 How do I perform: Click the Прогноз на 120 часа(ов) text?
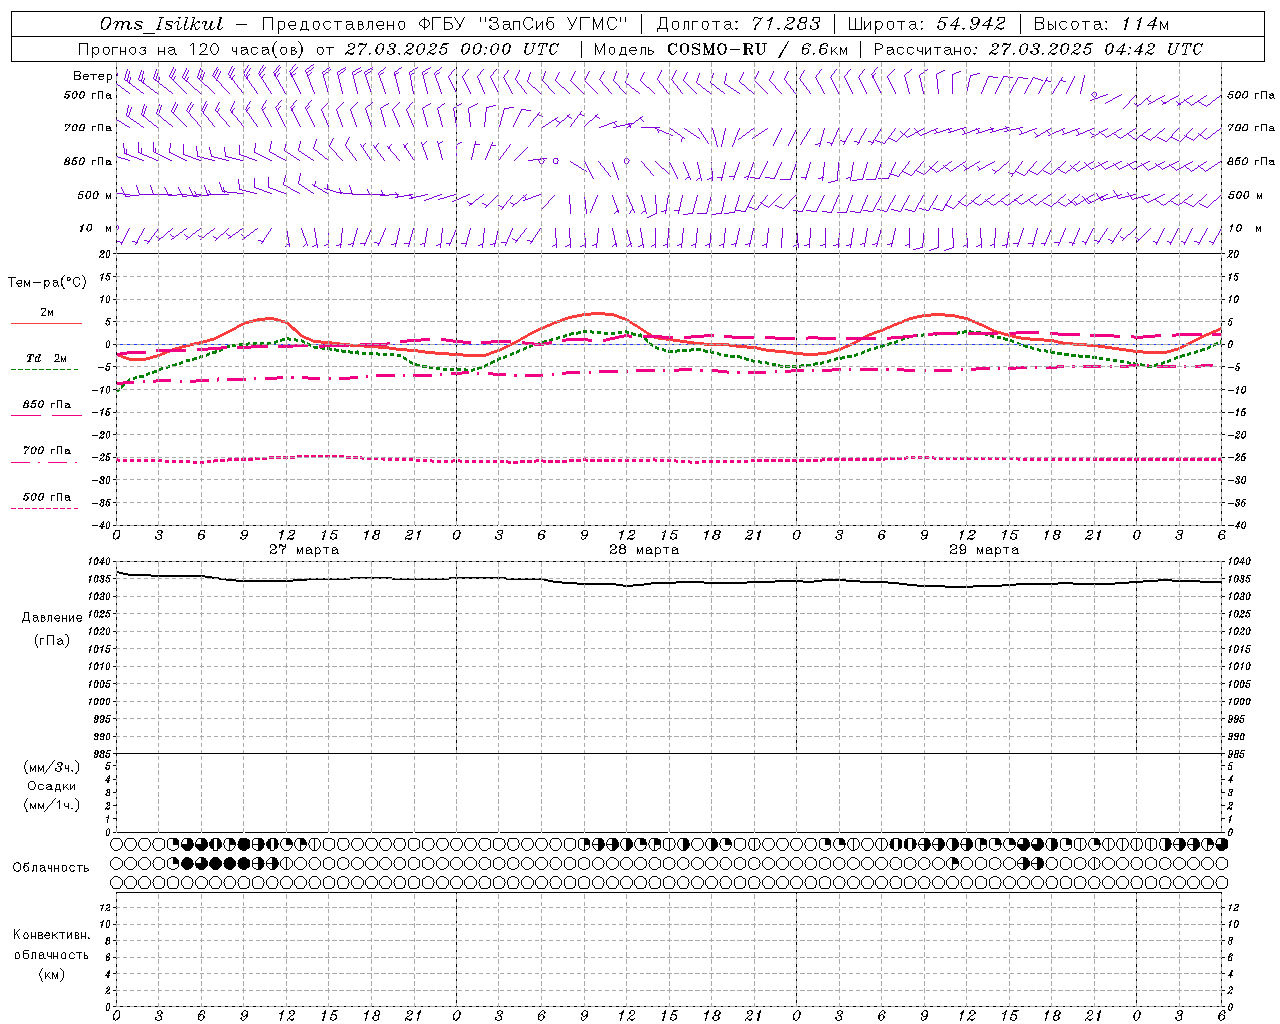coord(193,49)
